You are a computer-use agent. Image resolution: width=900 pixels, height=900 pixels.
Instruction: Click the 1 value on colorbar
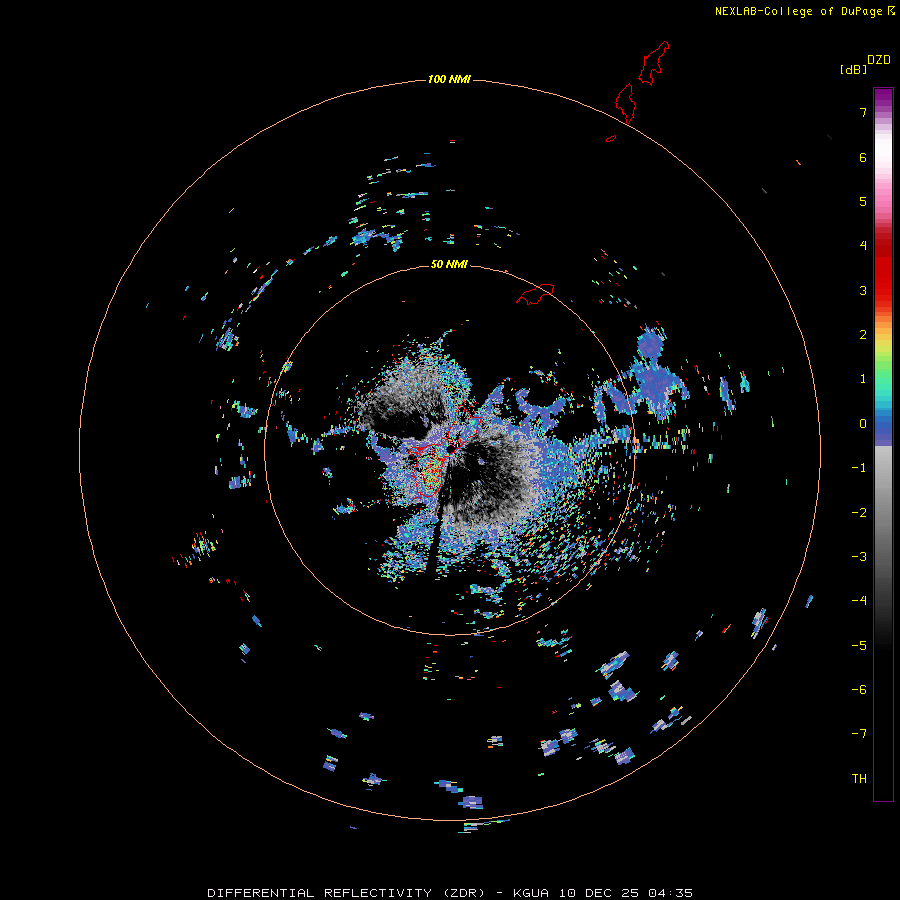(863, 379)
